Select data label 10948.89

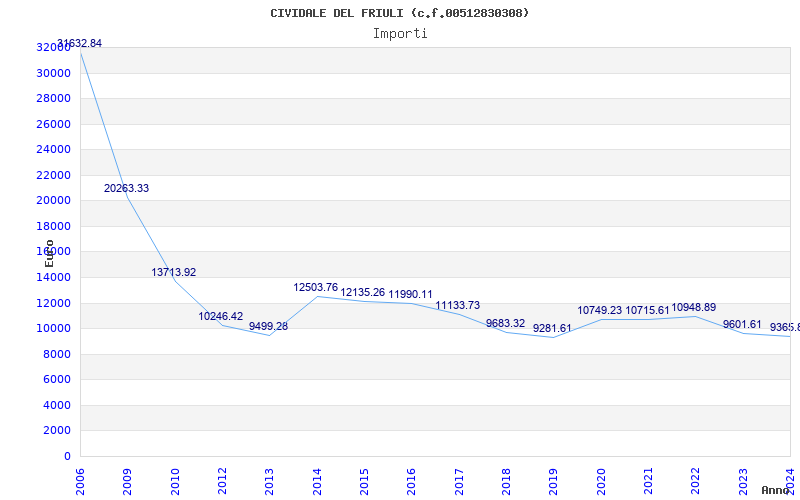pos(693,308)
